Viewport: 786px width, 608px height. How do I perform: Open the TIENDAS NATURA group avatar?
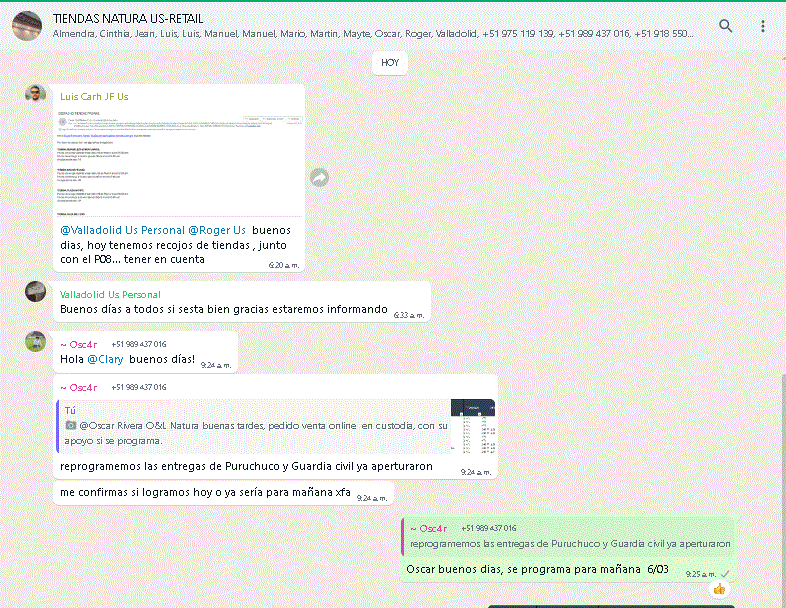click(27, 26)
